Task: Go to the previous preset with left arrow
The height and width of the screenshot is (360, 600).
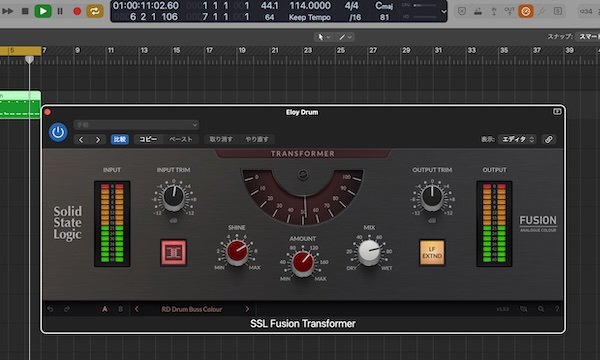Action: coord(81,140)
